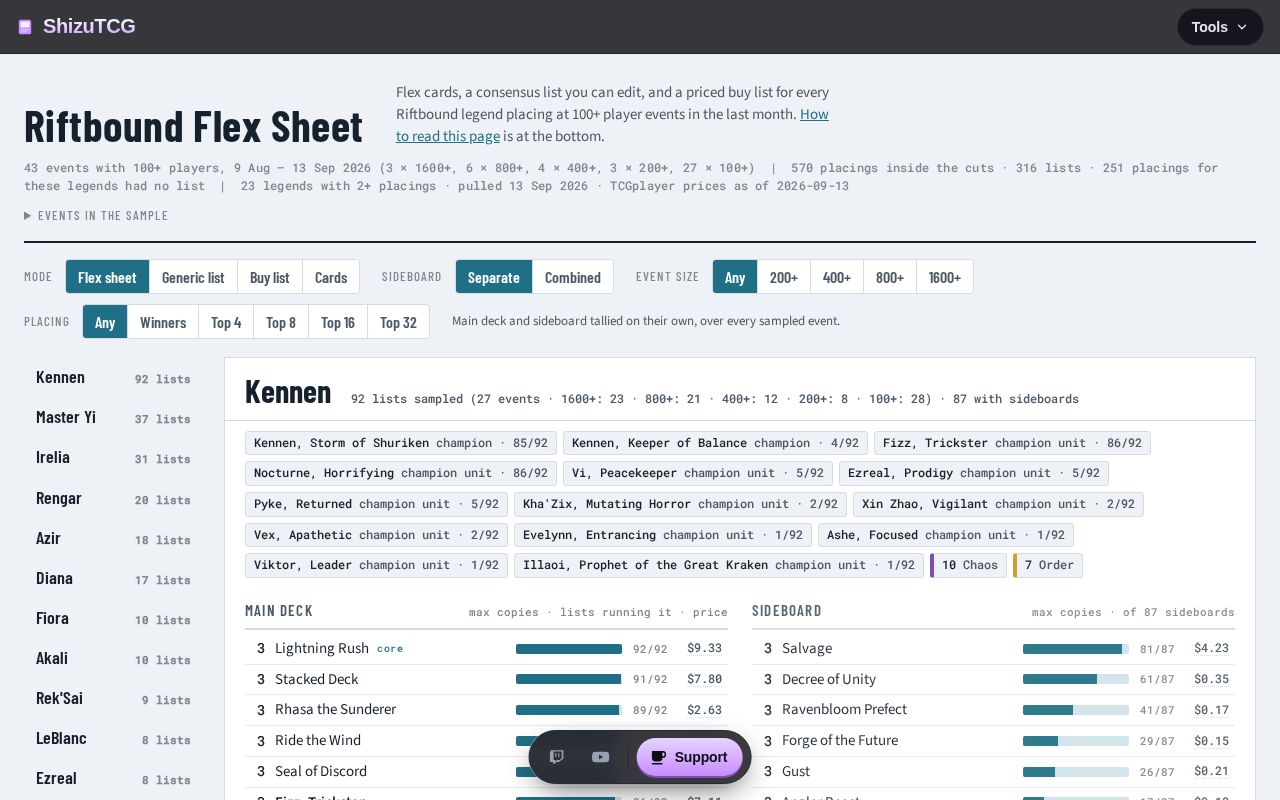Switch mode to Cards
The width and height of the screenshot is (1280, 800).
pyautogui.click(x=331, y=277)
